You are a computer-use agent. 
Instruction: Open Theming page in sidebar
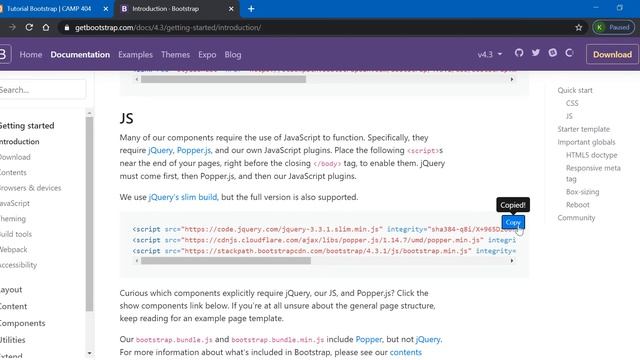pos(13,219)
